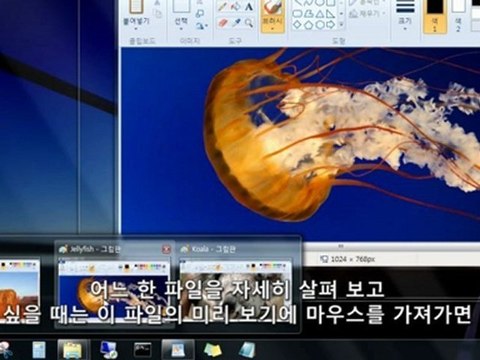Image resolution: width=480 pixels, height=360 pixels.
Task: Click the Jellyfish - 그림판 preview title
Action: (95, 249)
